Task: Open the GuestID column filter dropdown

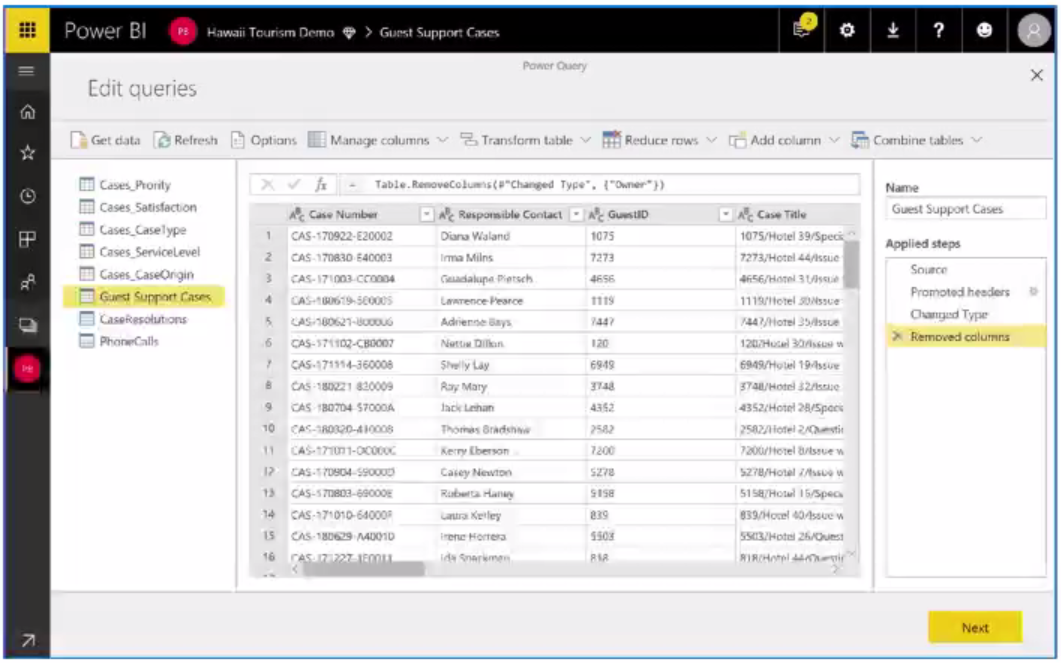Action: tap(725, 214)
